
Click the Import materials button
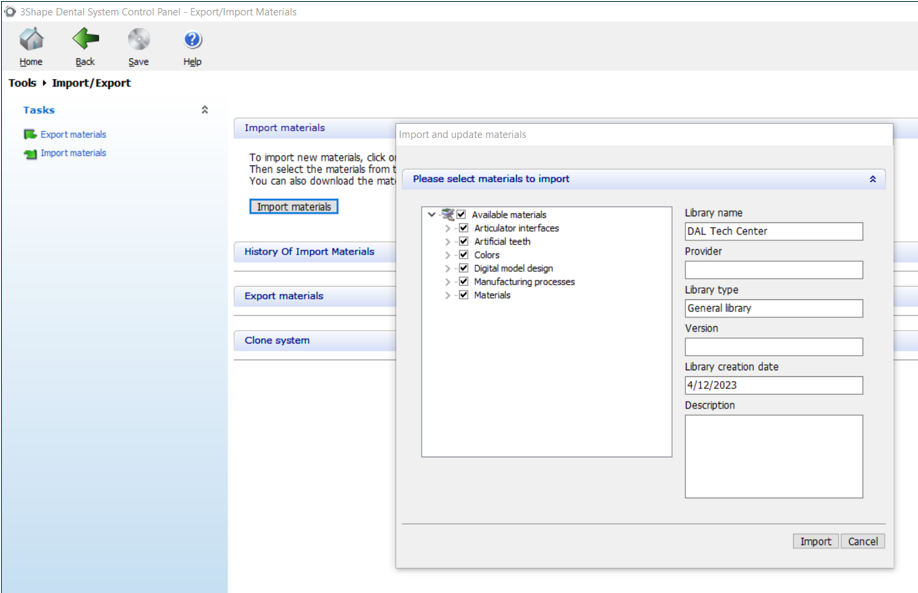click(x=294, y=207)
